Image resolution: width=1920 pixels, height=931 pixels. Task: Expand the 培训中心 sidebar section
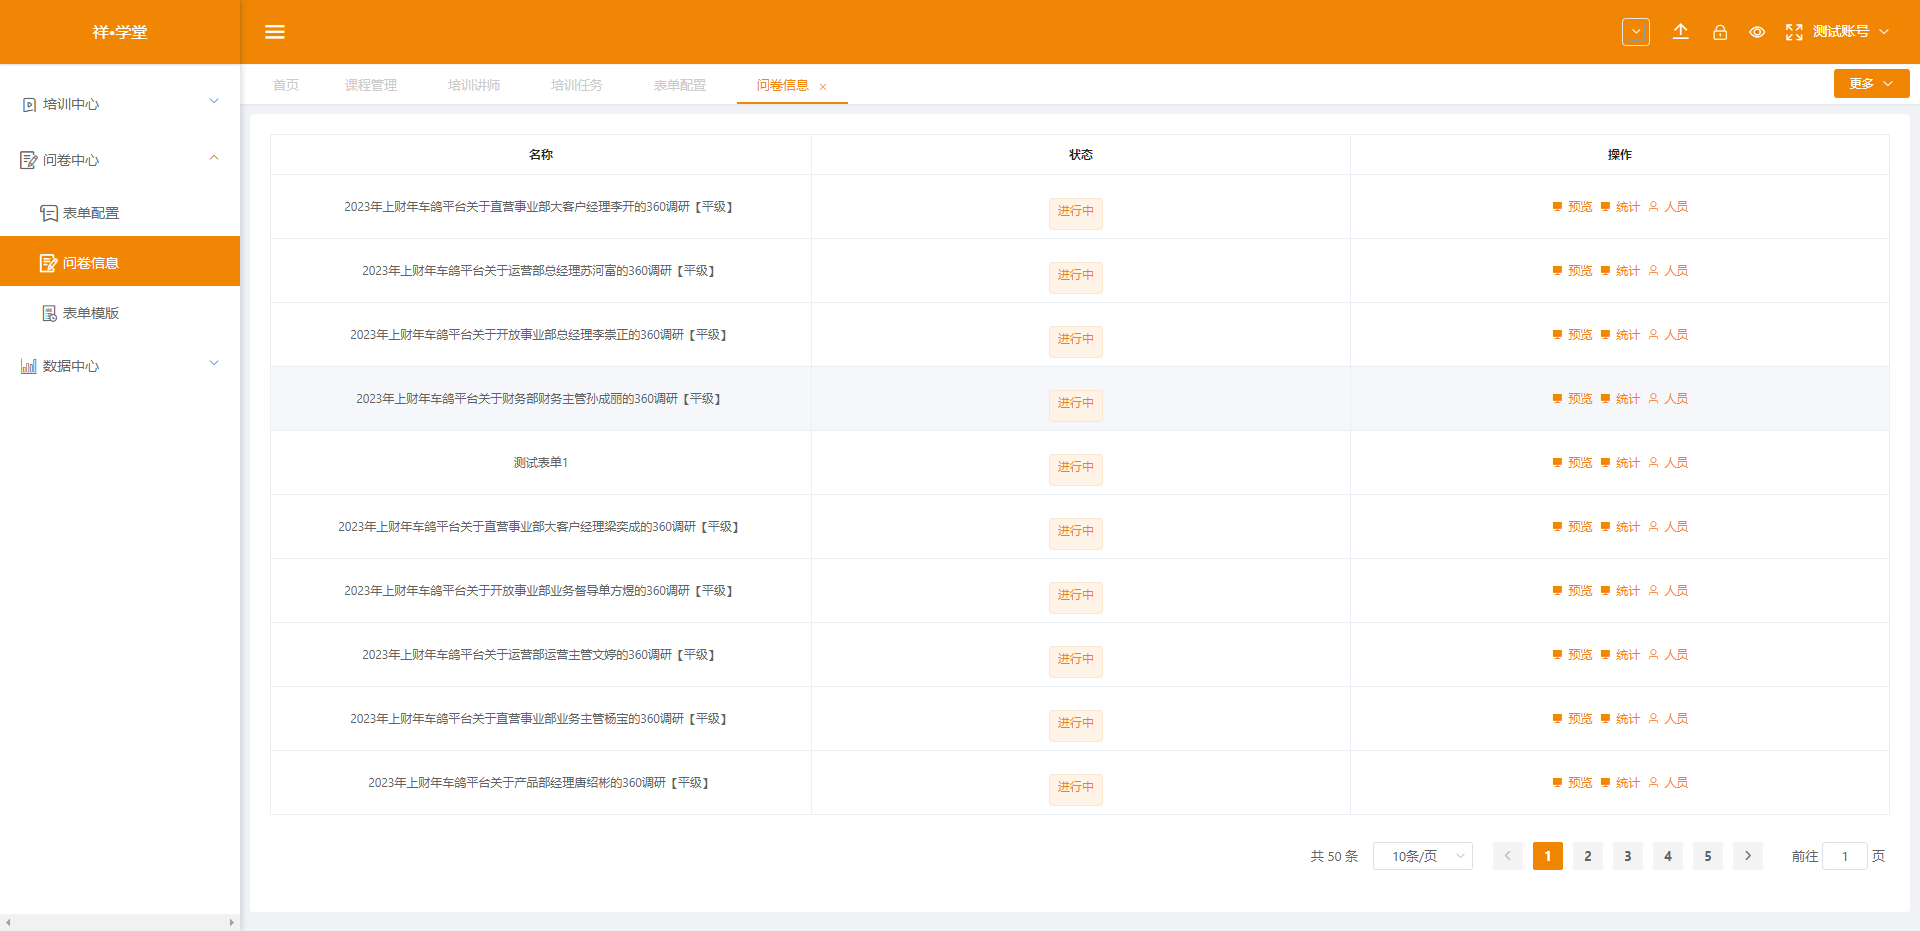[x=120, y=103]
